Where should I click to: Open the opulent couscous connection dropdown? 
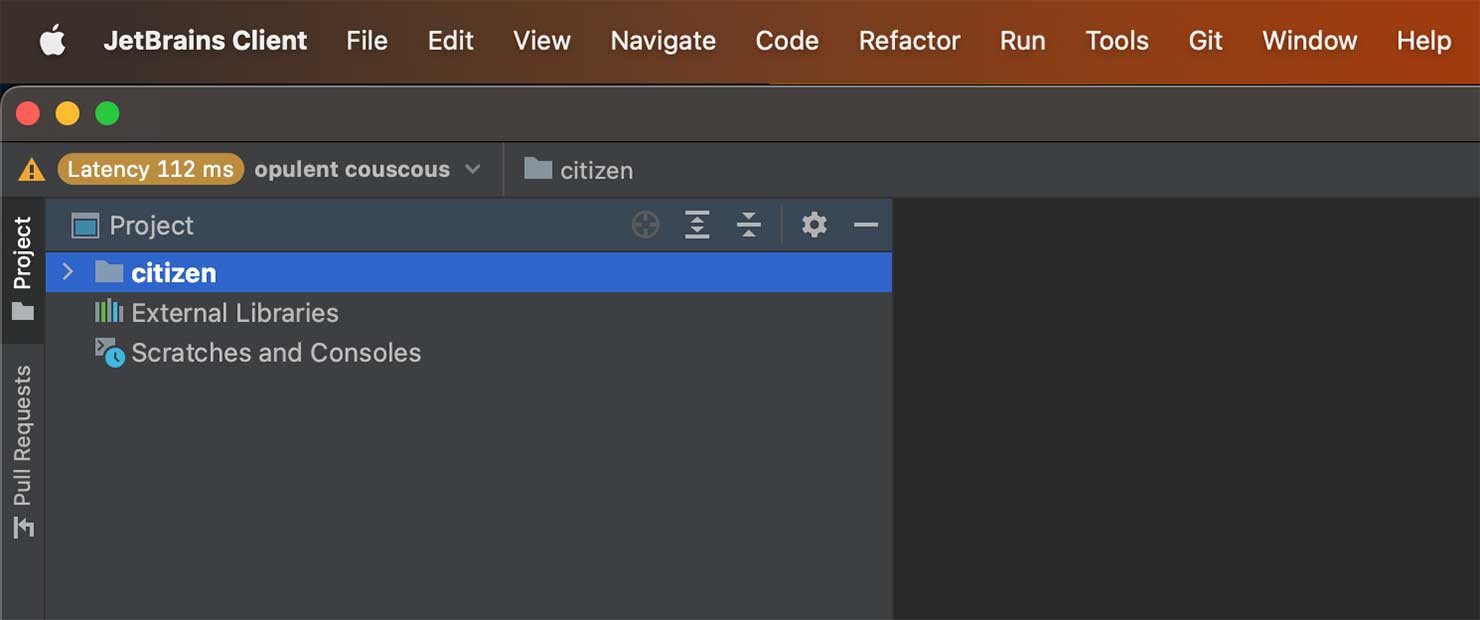[x=367, y=169]
